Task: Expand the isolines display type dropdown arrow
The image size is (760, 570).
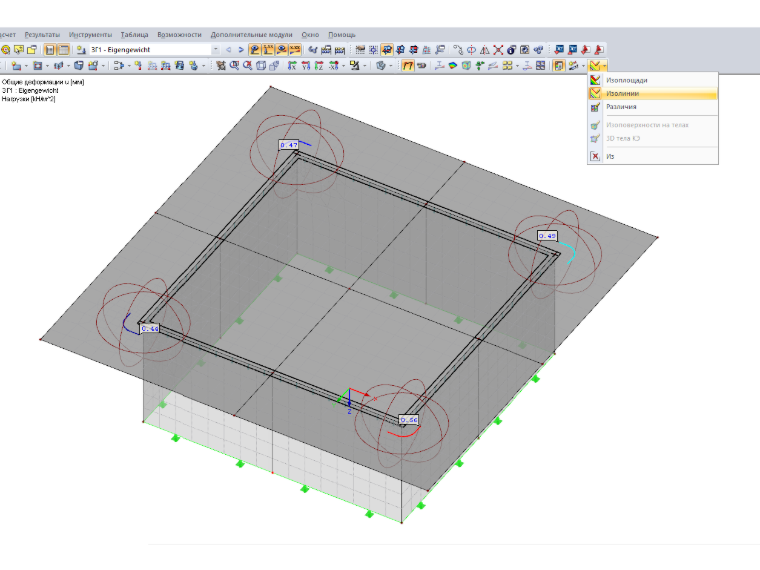Action: [x=604, y=66]
